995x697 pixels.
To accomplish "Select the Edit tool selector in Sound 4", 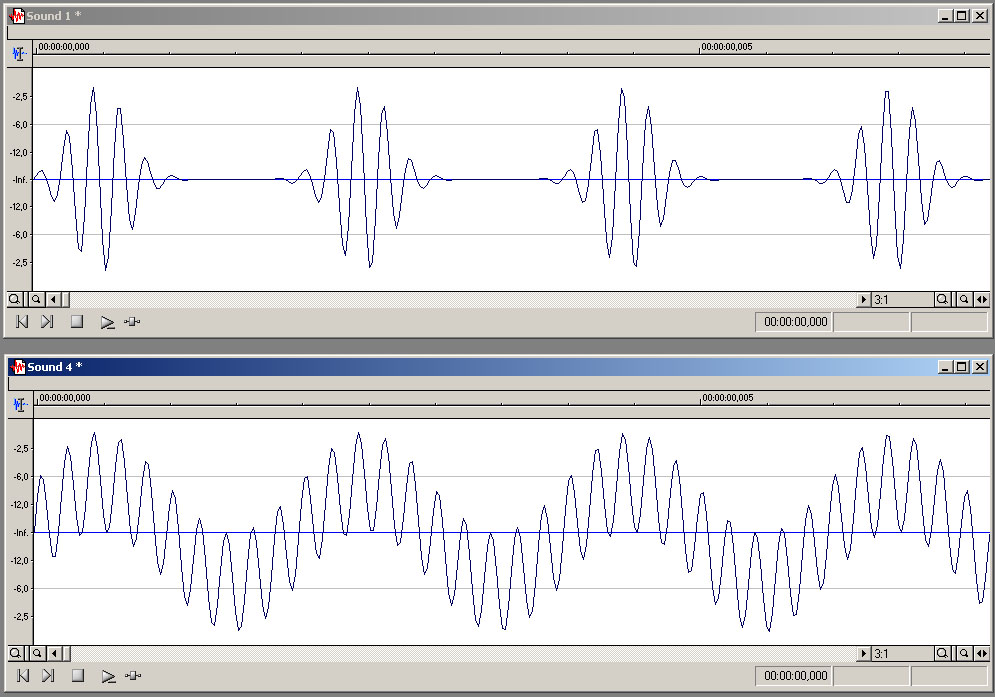I will (x=20, y=405).
